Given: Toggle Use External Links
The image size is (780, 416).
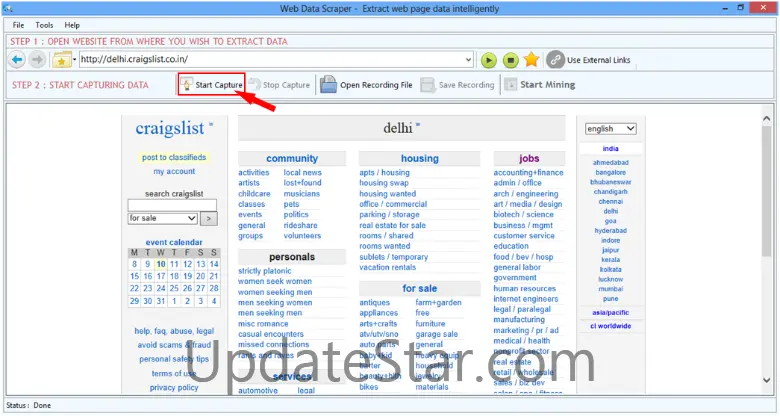Looking at the screenshot, I should (x=588, y=60).
